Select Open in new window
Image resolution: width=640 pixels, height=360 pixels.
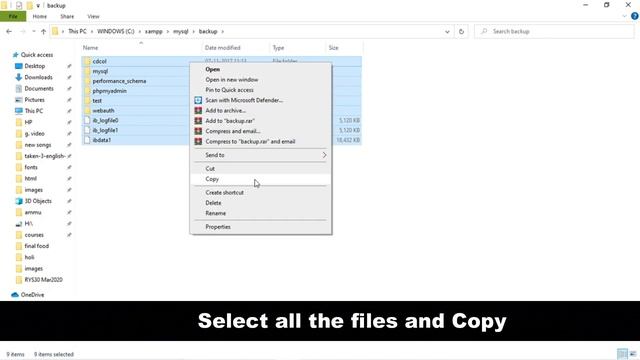[x=260, y=80]
